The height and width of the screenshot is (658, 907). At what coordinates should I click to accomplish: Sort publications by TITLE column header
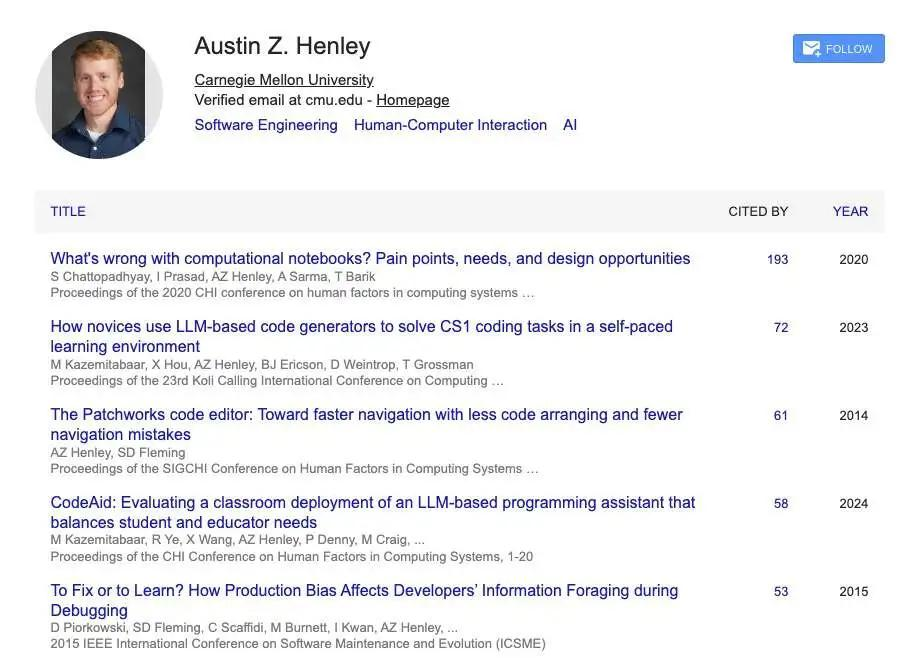click(68, 212)
